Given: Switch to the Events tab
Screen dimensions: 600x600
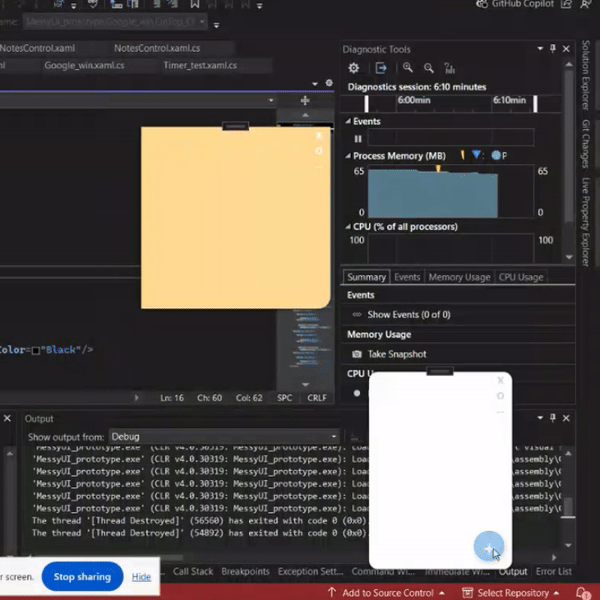Looking at the screenshot, I should tap(407, 277).
